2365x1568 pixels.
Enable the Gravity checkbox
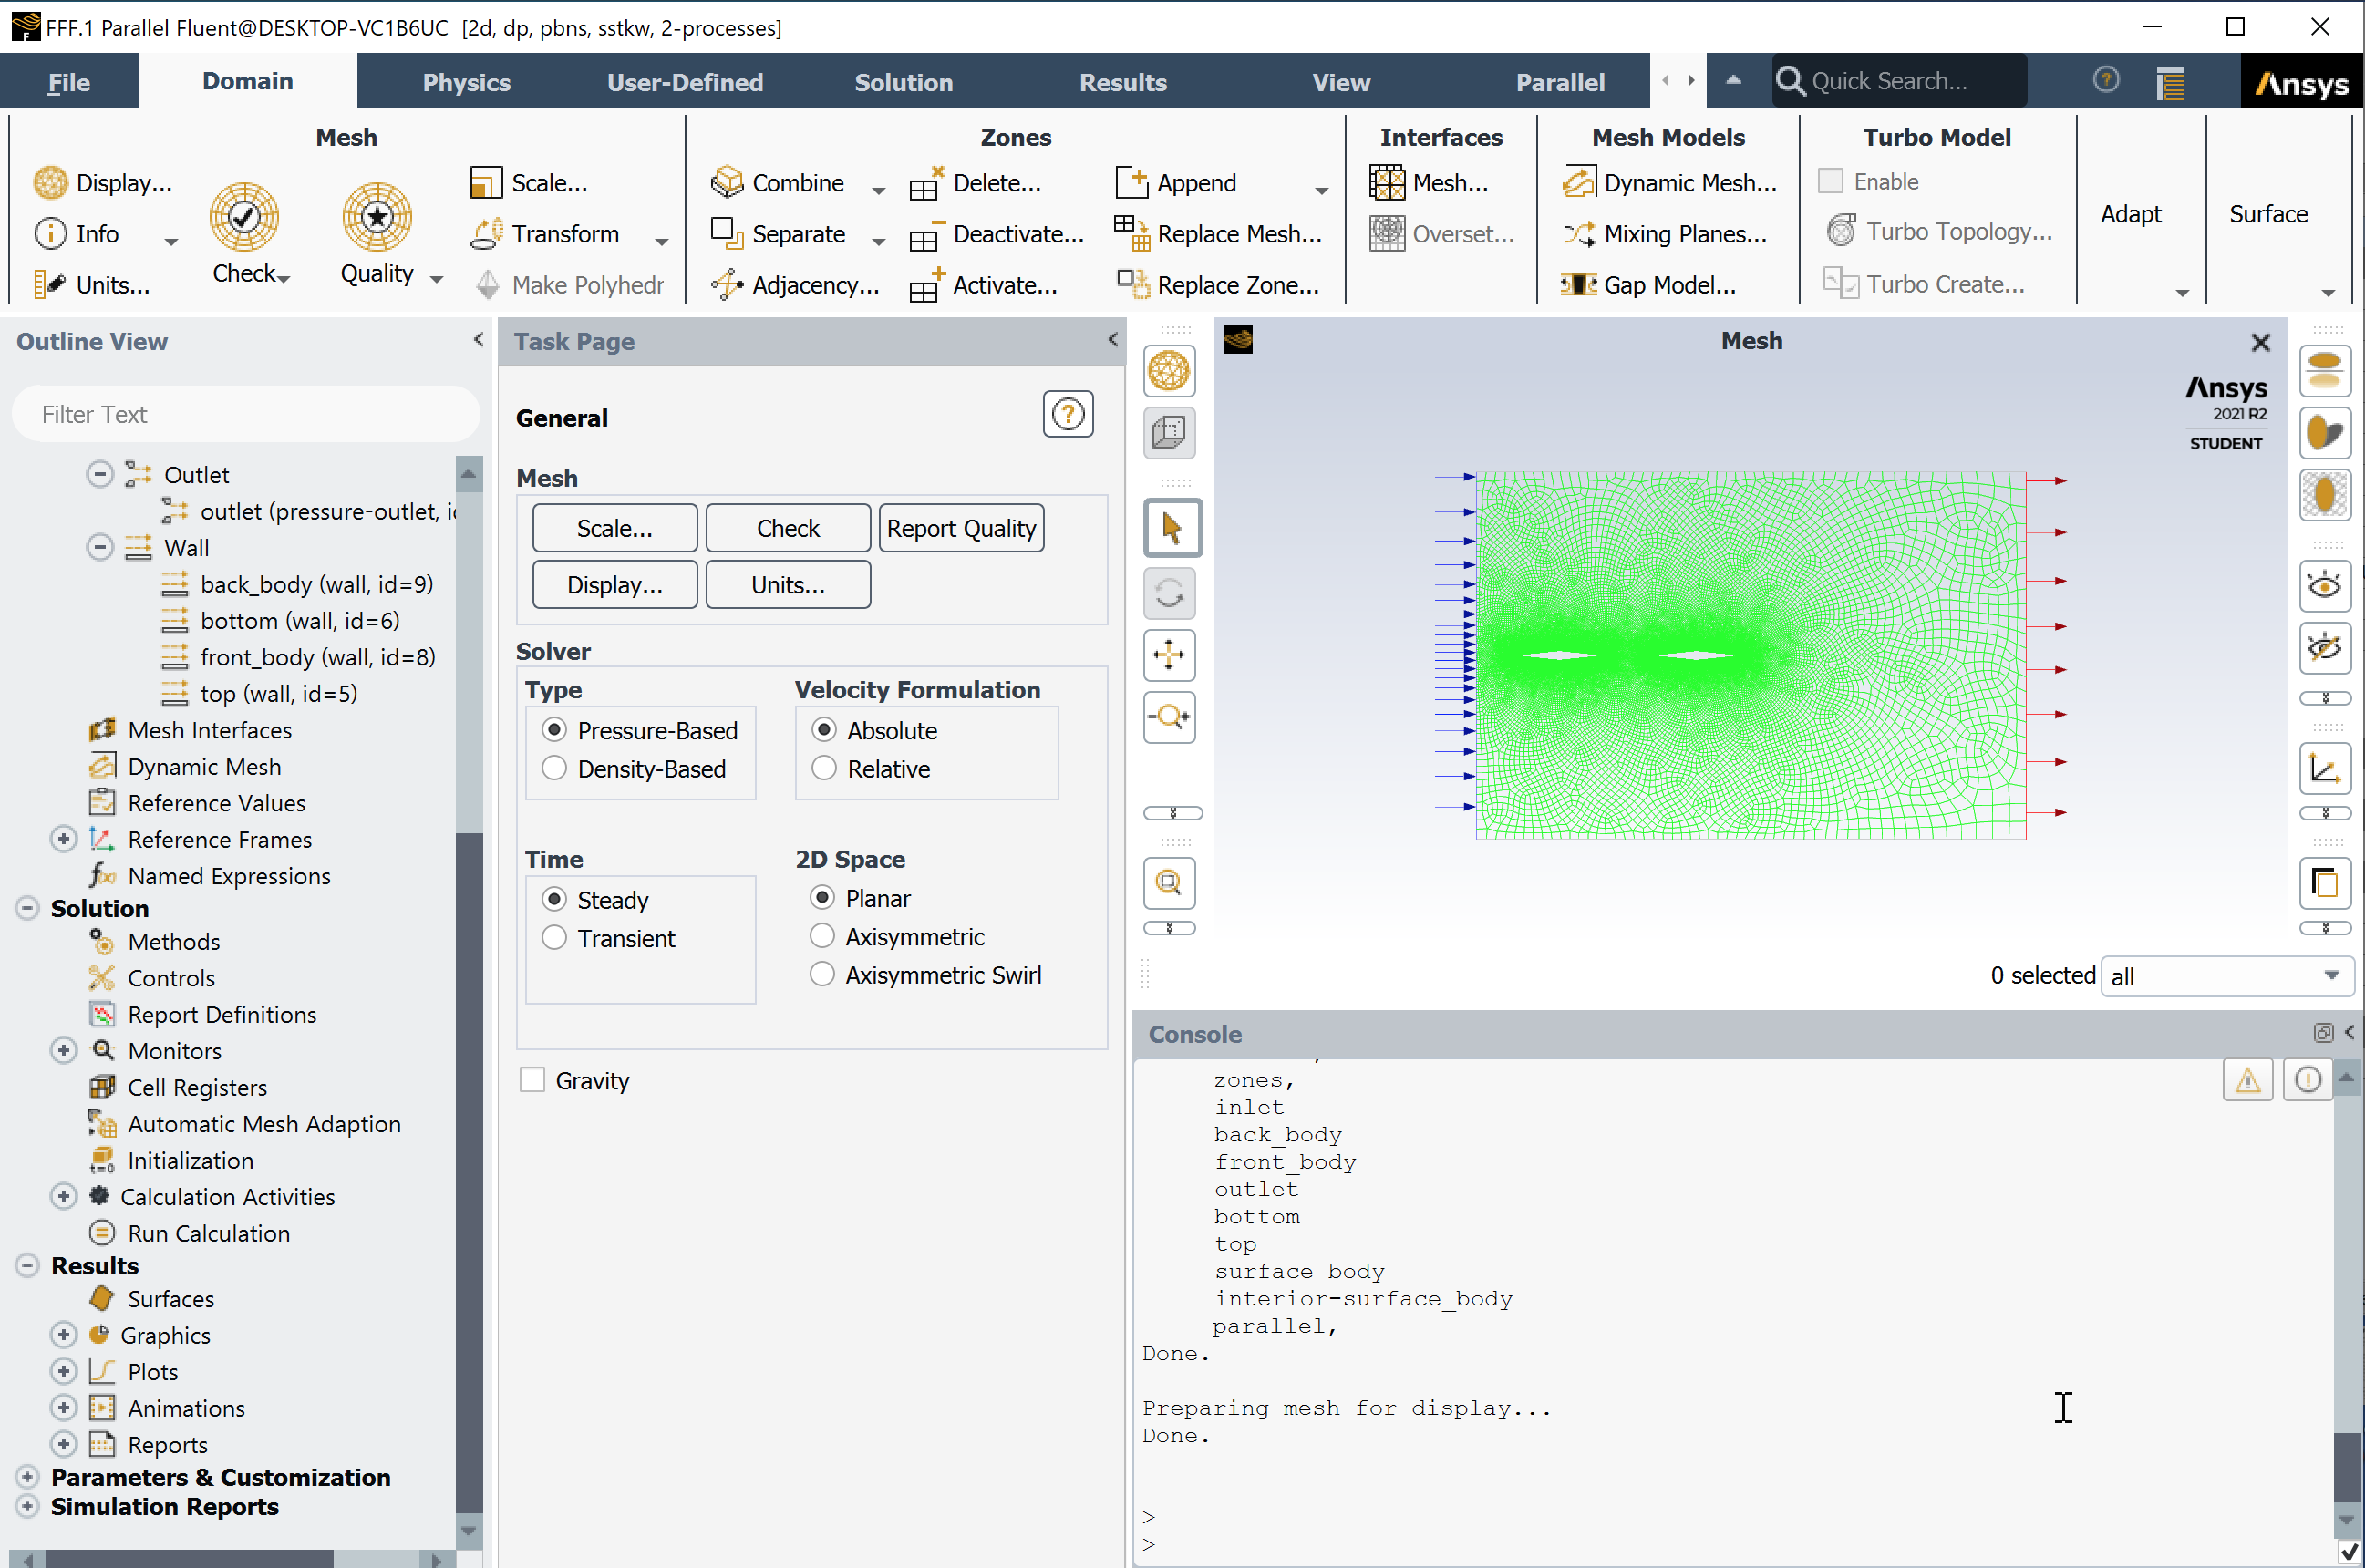(x=532, y=1080)
